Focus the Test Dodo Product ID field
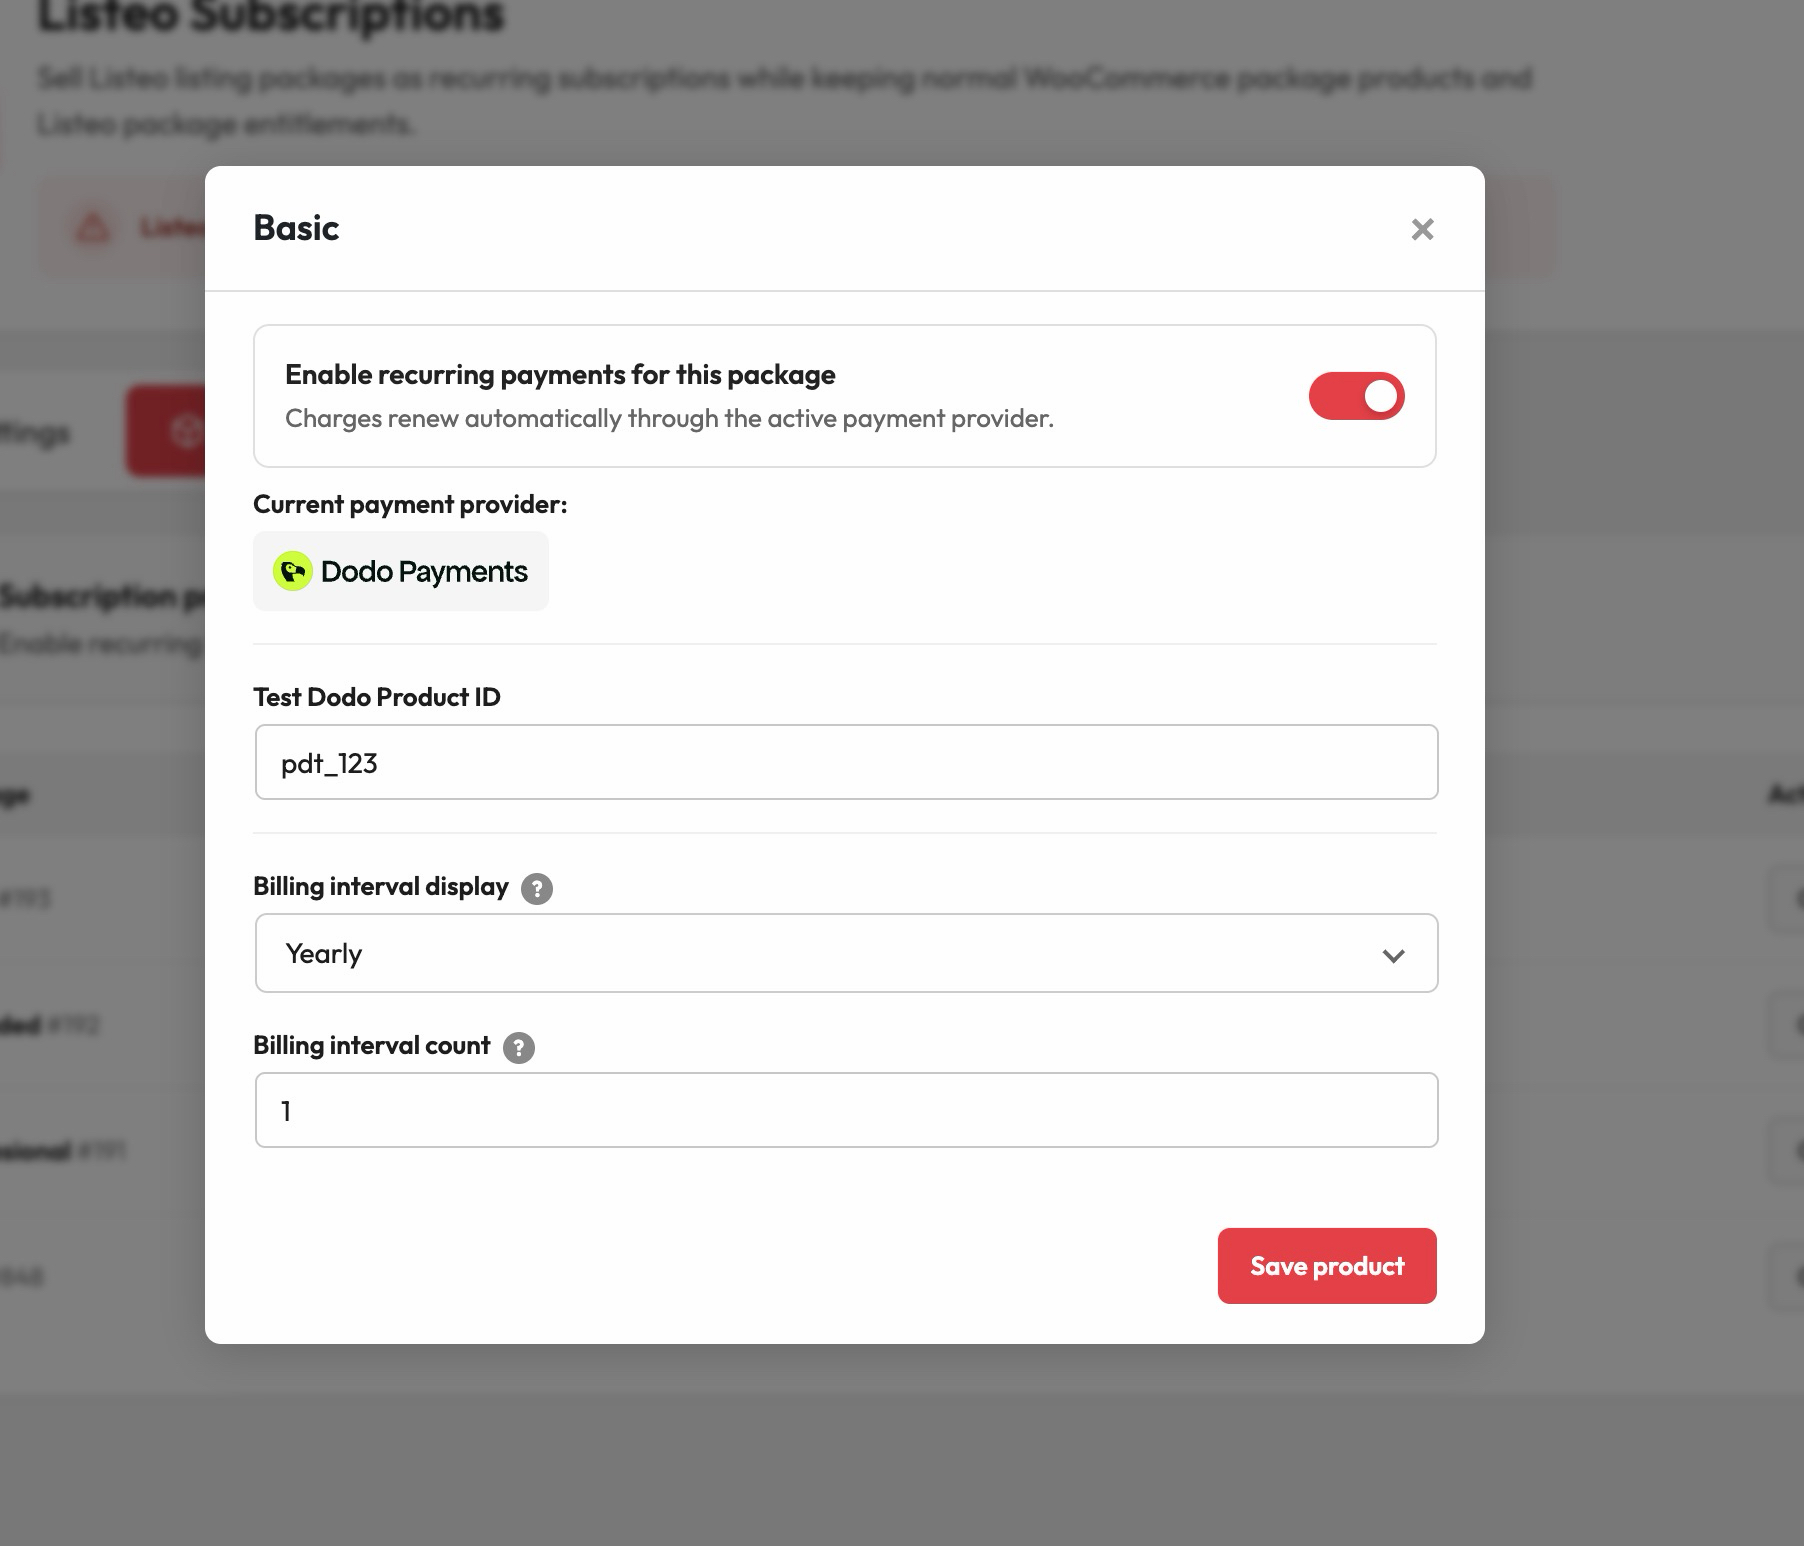 pyautogui.click(x=846, y=762)
